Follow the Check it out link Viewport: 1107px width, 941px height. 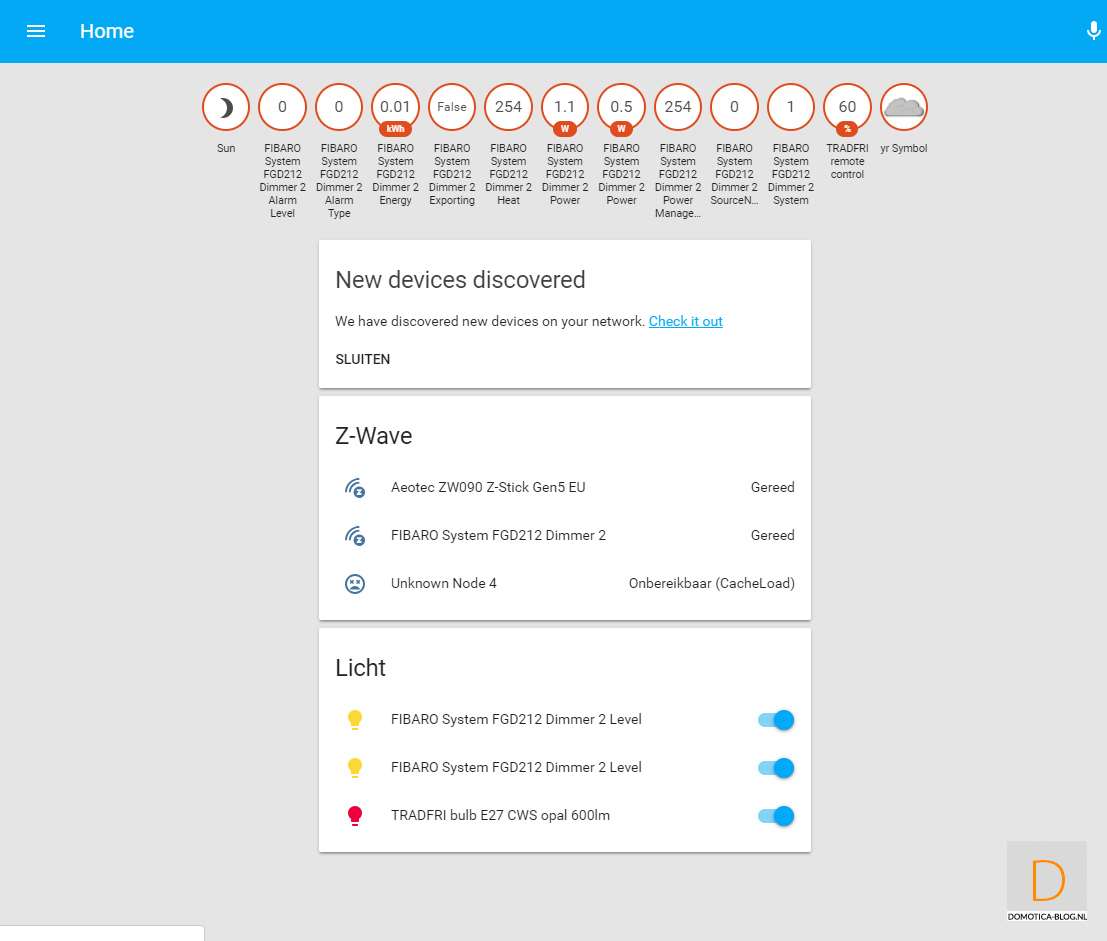(685, 322)
